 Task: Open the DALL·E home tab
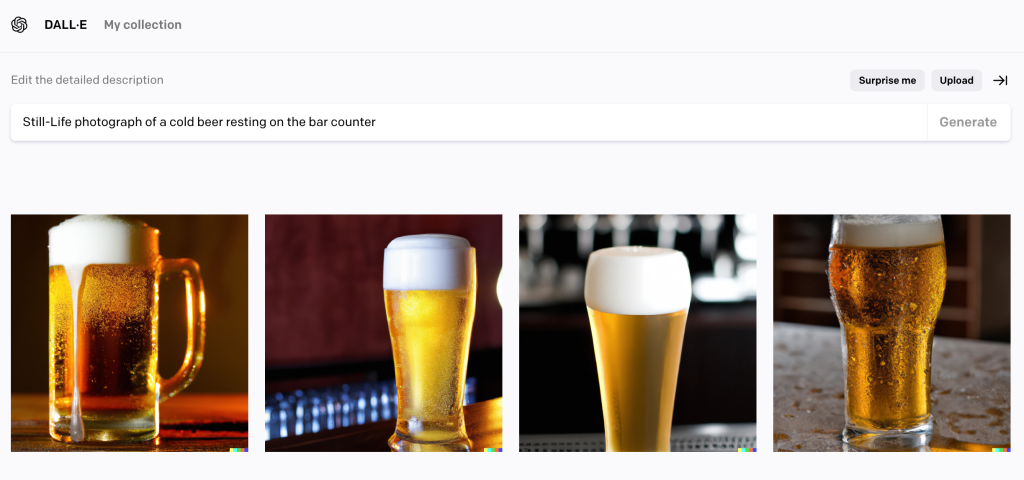tap(65, 25)
